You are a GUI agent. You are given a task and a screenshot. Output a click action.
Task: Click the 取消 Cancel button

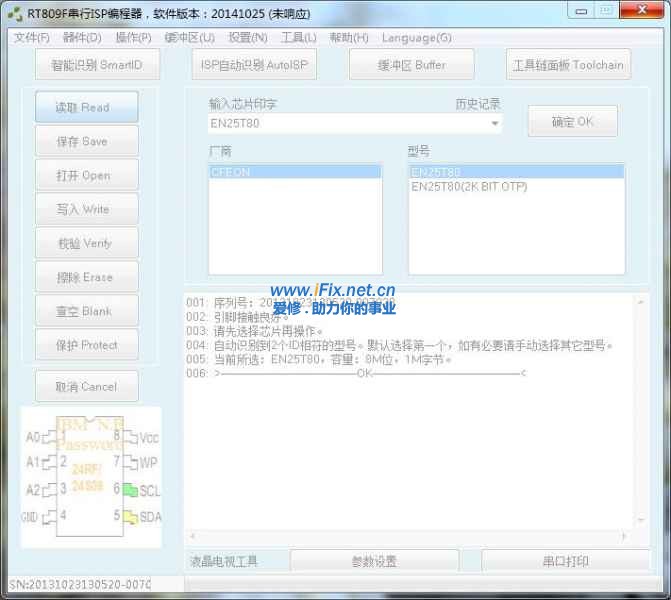tap(87, 386)
